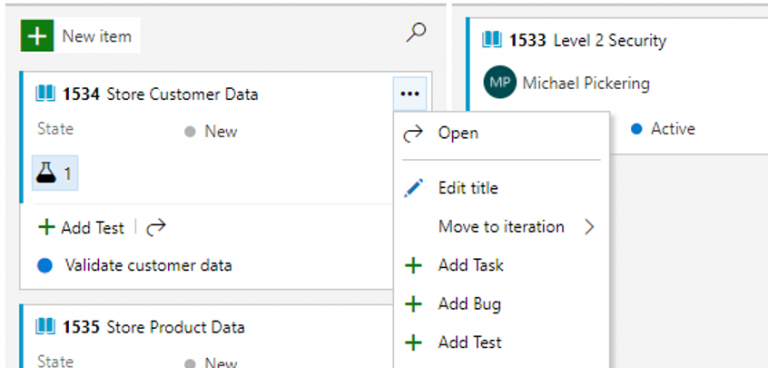The height and width of the screenshot is (368, 768).
Task: Click the Active state on card 1533
Action: click(x=672, y=129)
